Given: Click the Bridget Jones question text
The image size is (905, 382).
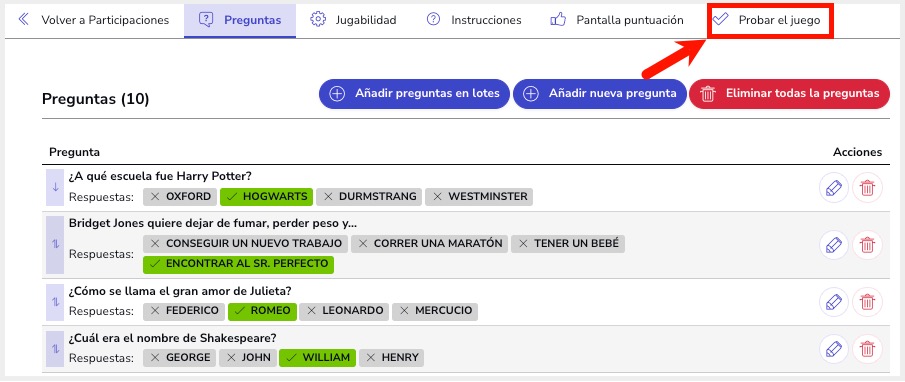Looking at the screenshot, I should click(213, 223).
